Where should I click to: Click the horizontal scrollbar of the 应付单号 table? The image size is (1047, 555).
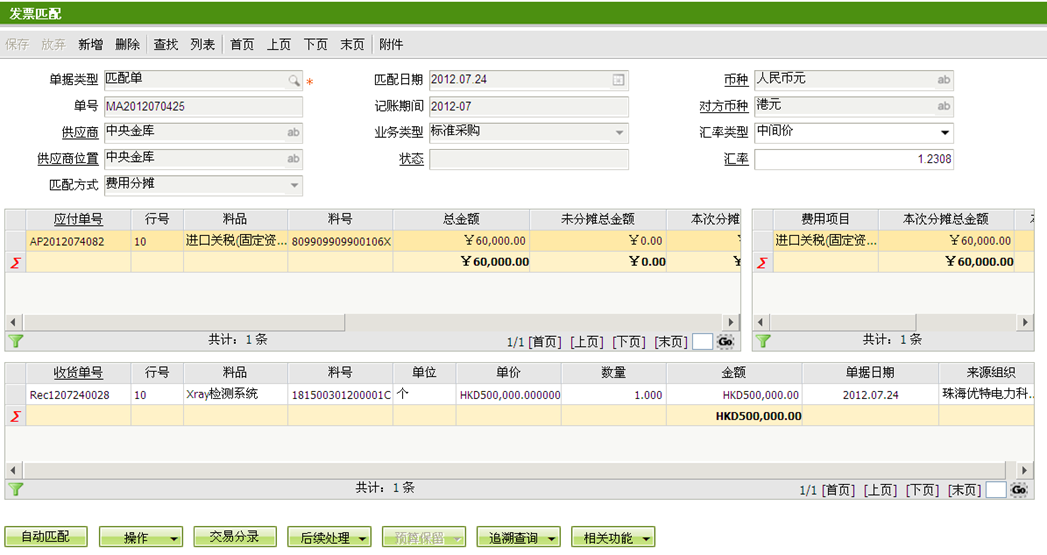(180, 322)
